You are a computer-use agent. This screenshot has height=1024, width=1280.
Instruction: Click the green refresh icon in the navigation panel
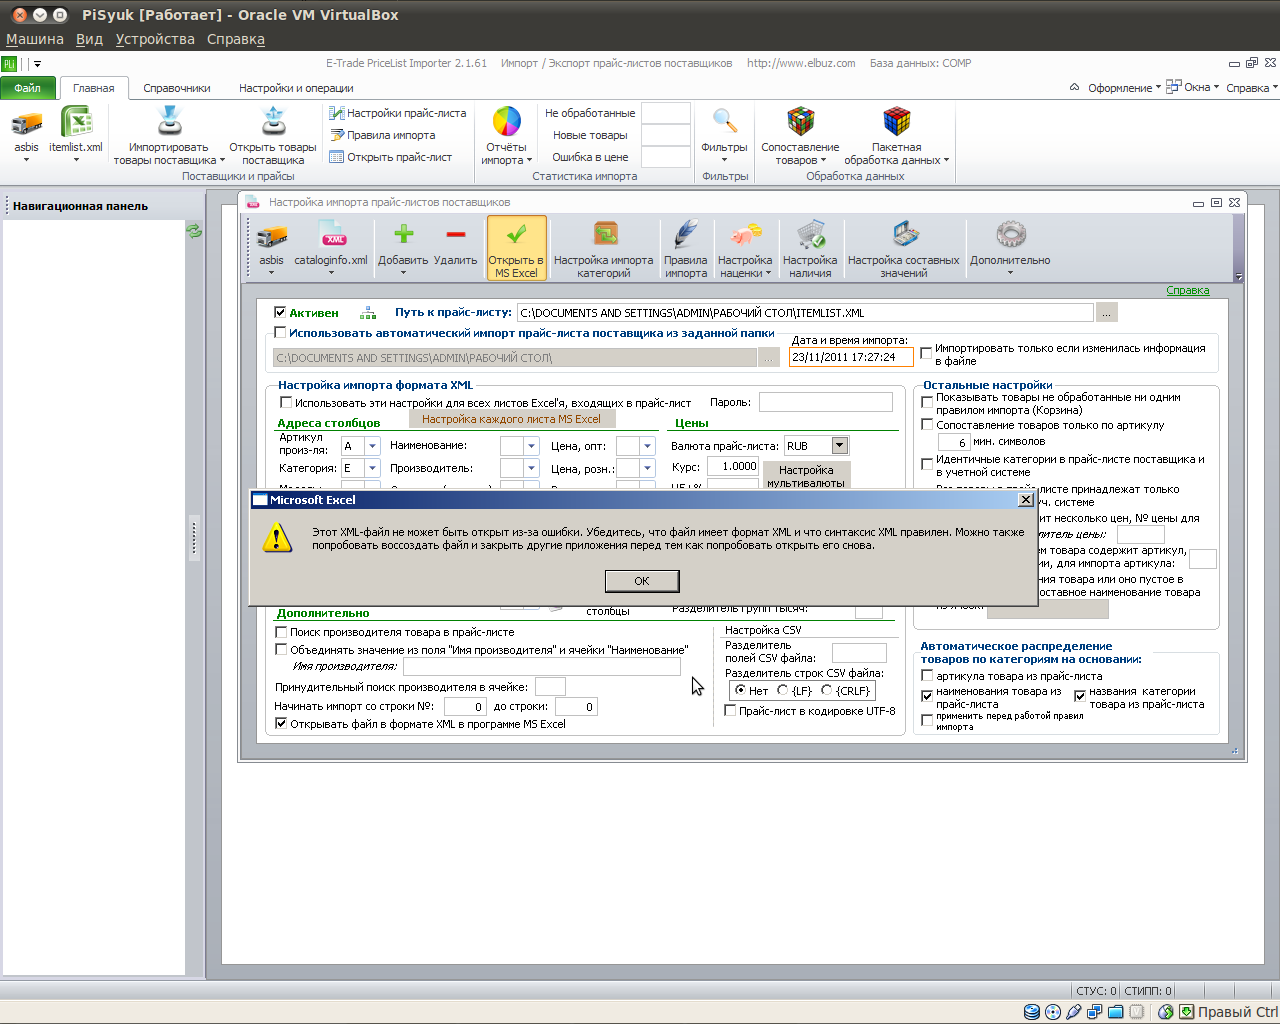pyautogui.click(x=194, y=231)
